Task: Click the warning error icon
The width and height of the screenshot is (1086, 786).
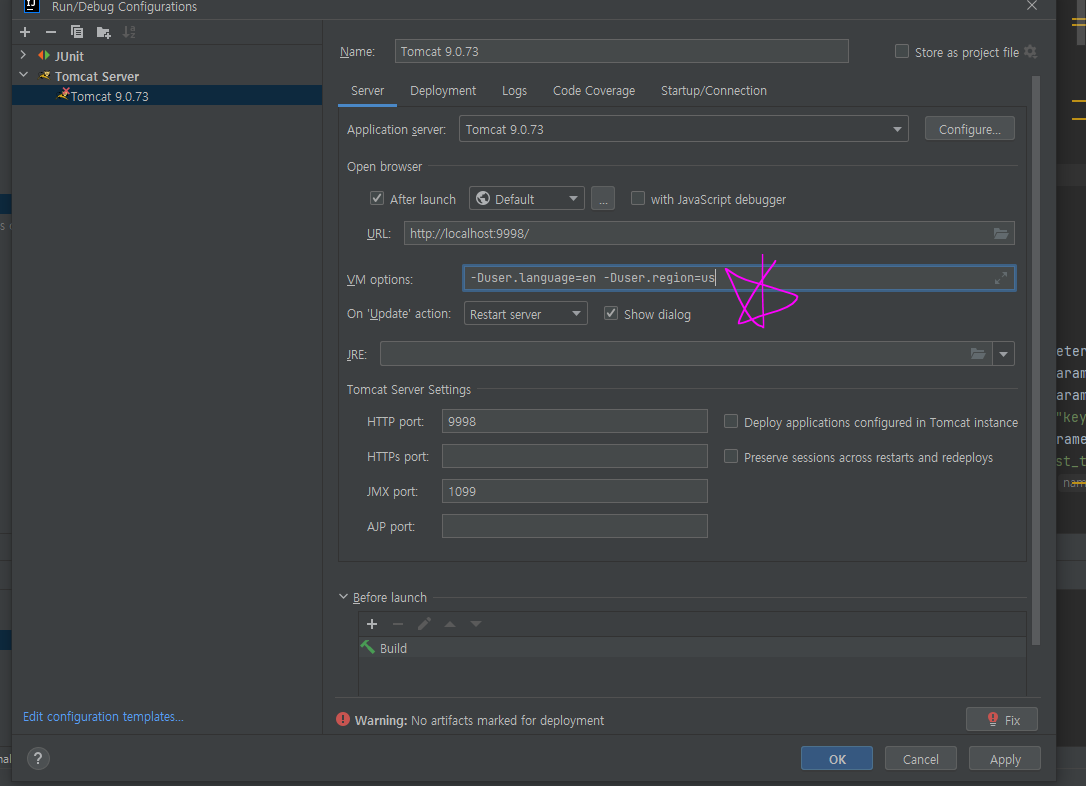Action: (x=343, y=720)
